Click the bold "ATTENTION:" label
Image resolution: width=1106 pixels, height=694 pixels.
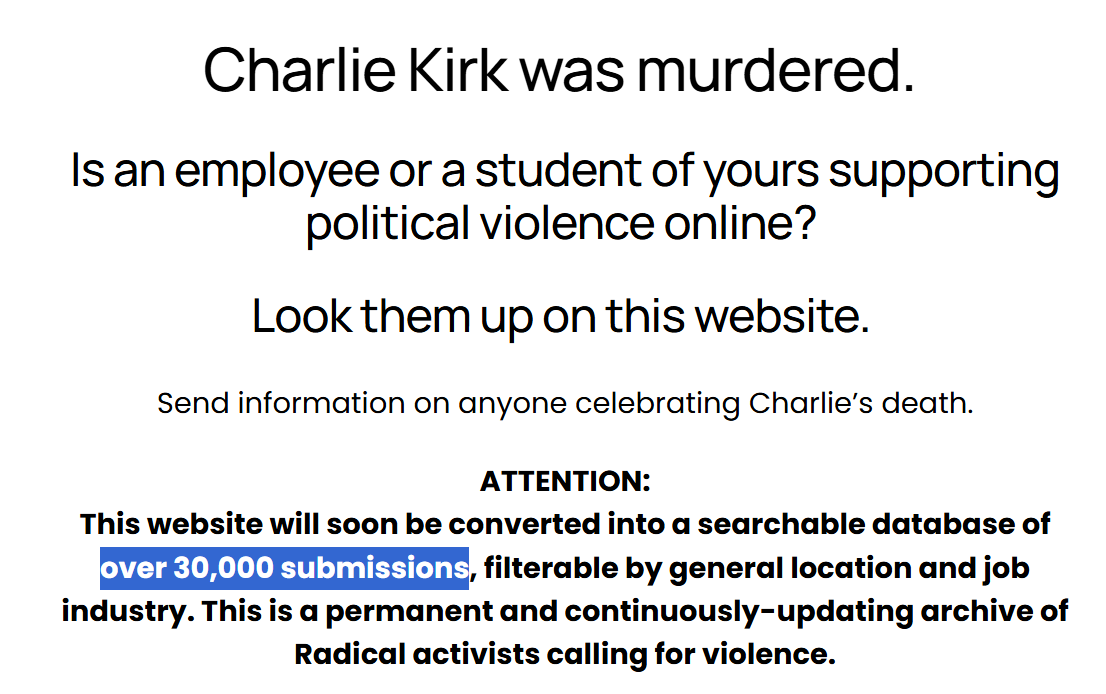tap(565, 481)
